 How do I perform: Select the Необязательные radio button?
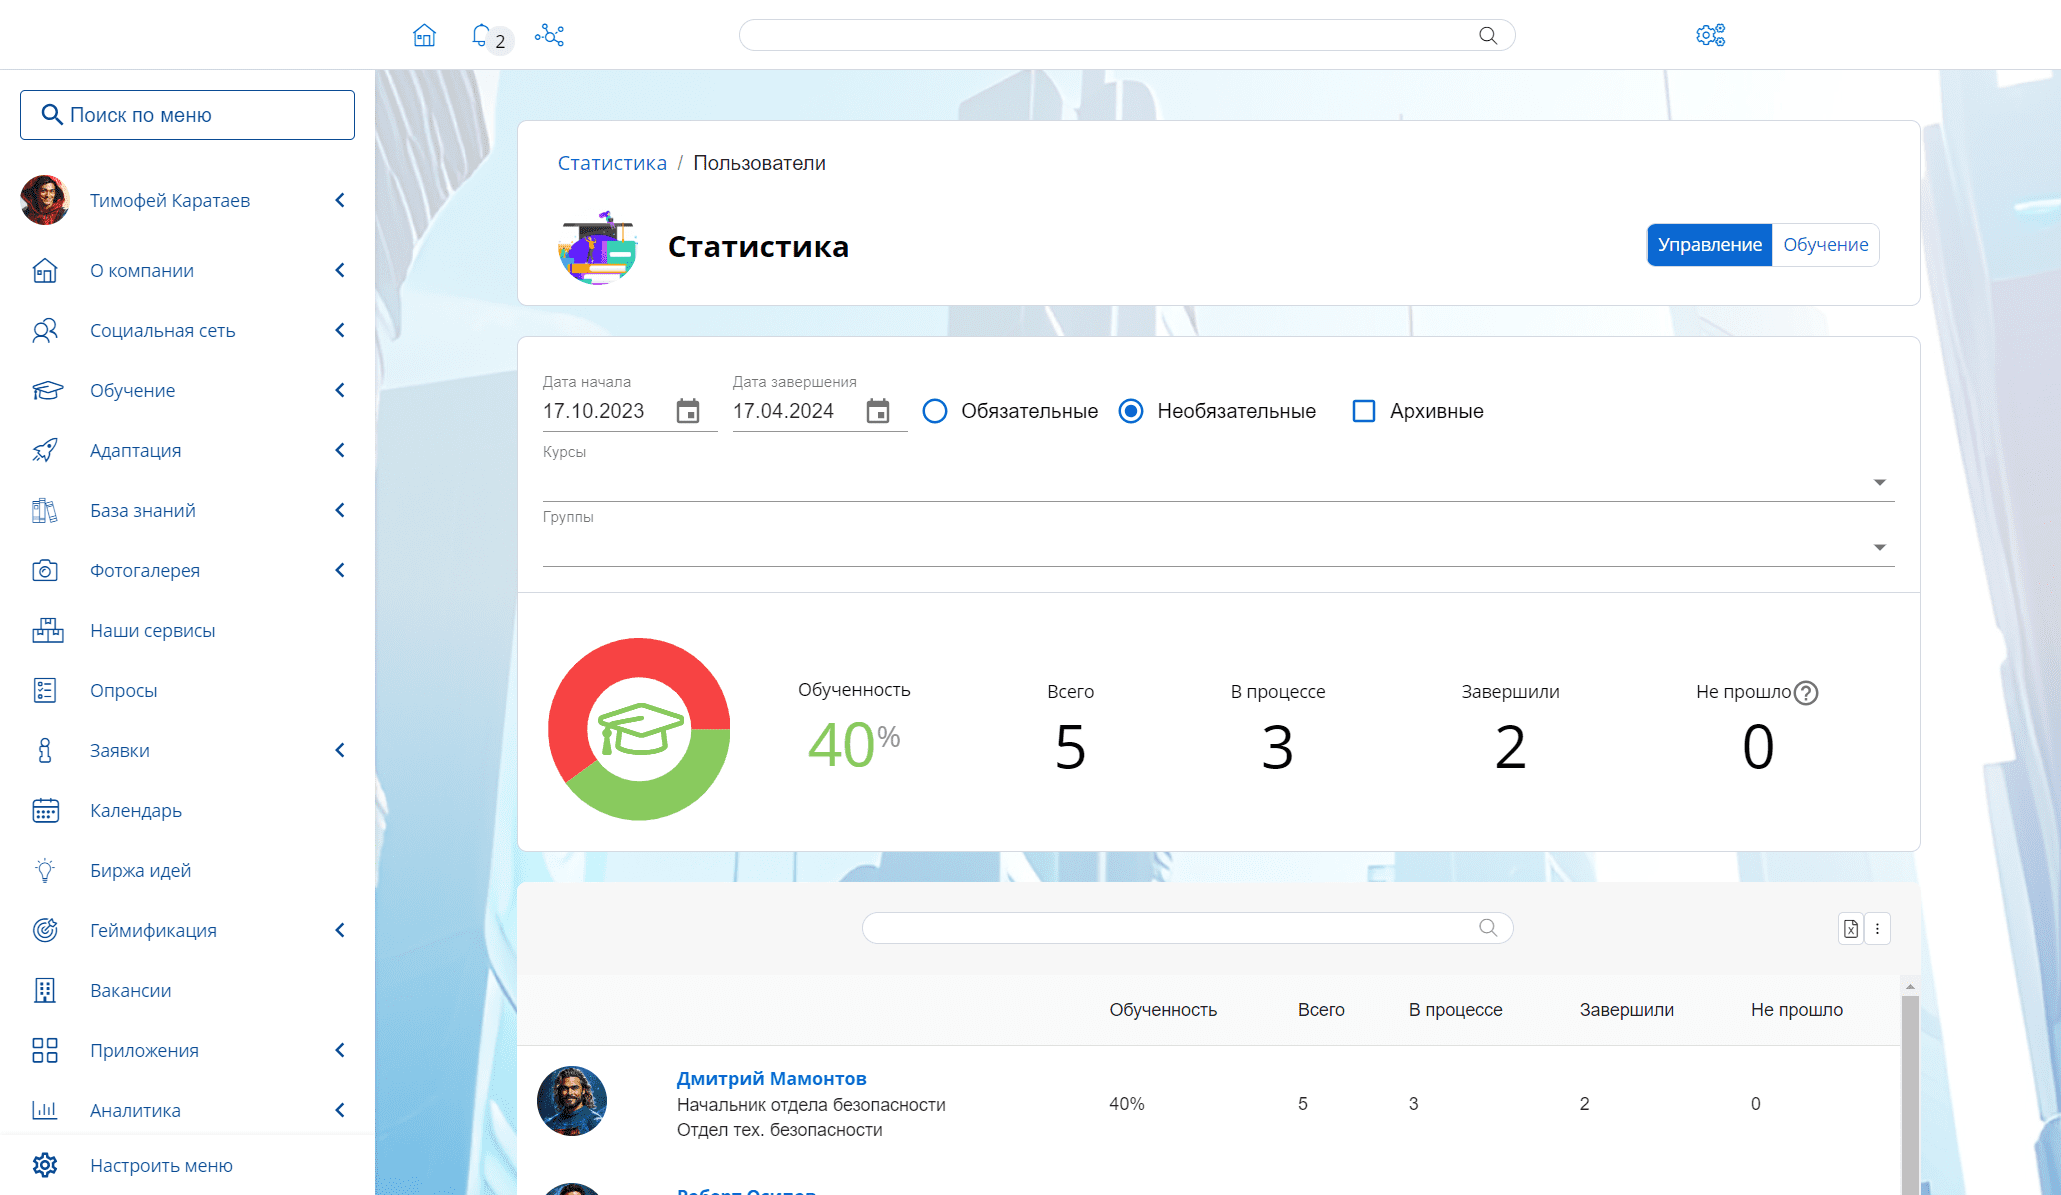click(x=1131, y=411)
